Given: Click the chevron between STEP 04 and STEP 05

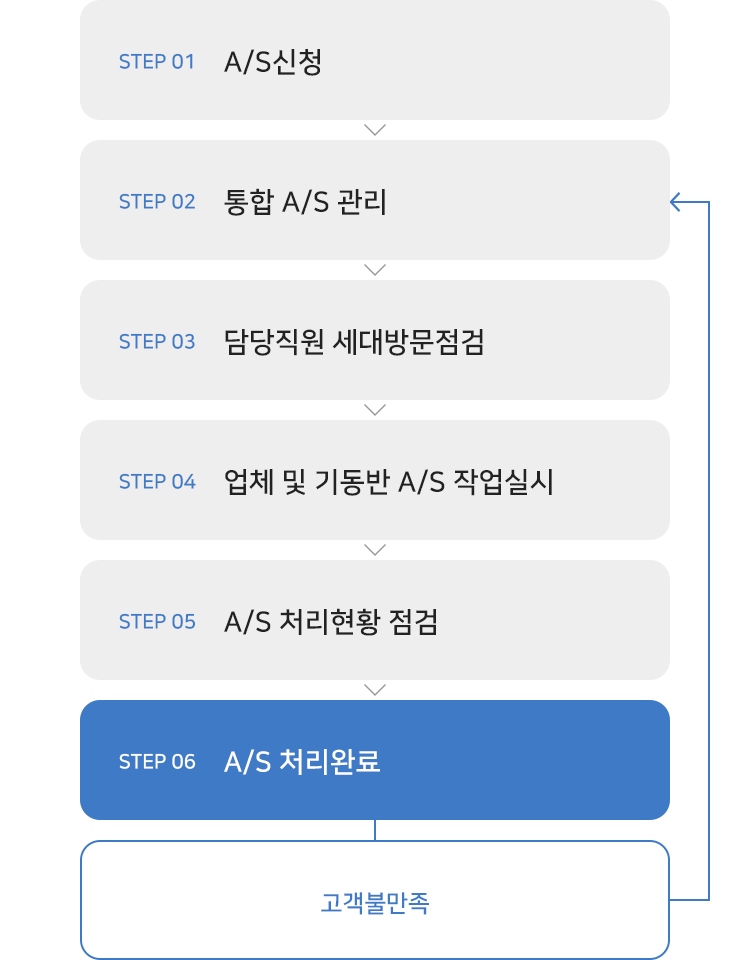Looking at the screenshot, I should 375,550.
